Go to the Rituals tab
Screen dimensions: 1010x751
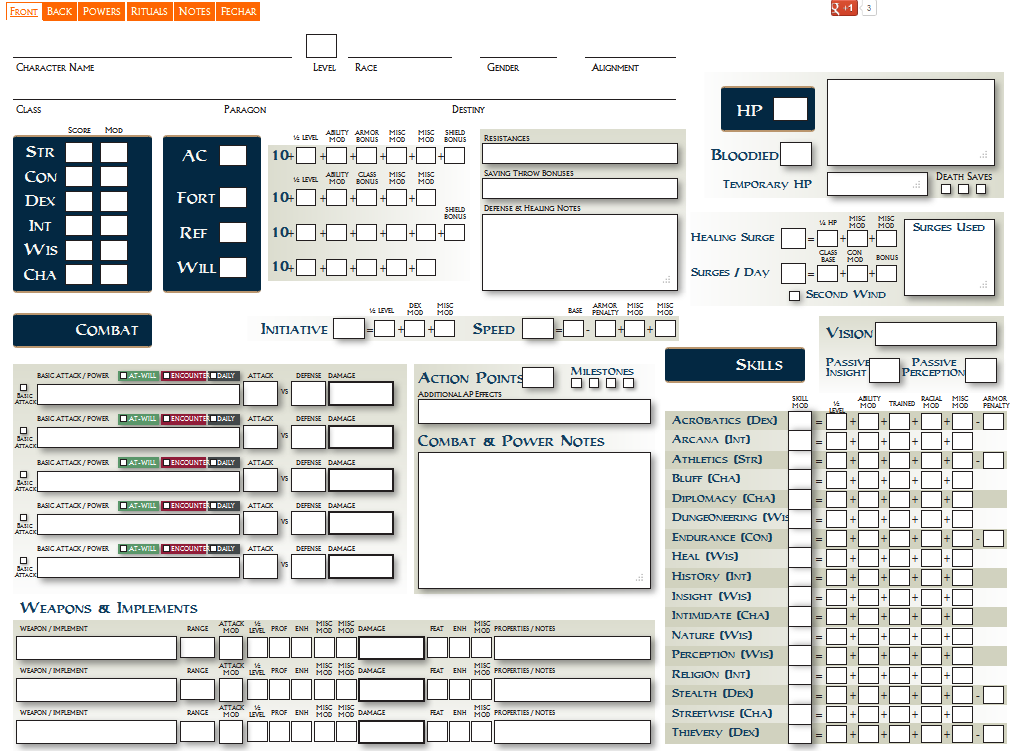(149, 11)
